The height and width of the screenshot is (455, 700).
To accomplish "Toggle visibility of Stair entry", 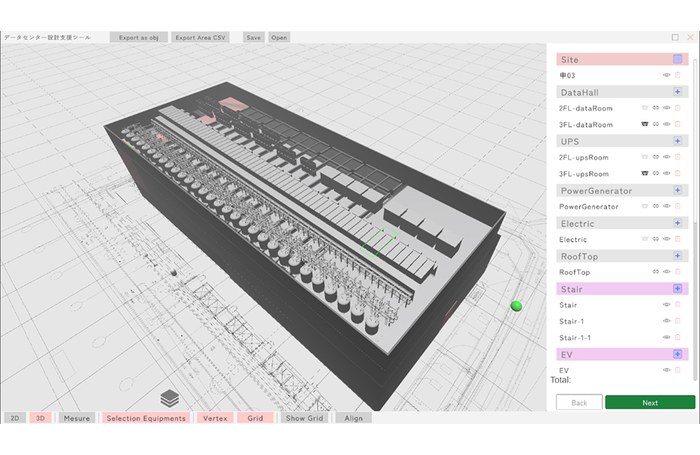I will pyautogui.click(x=667, y=305).
